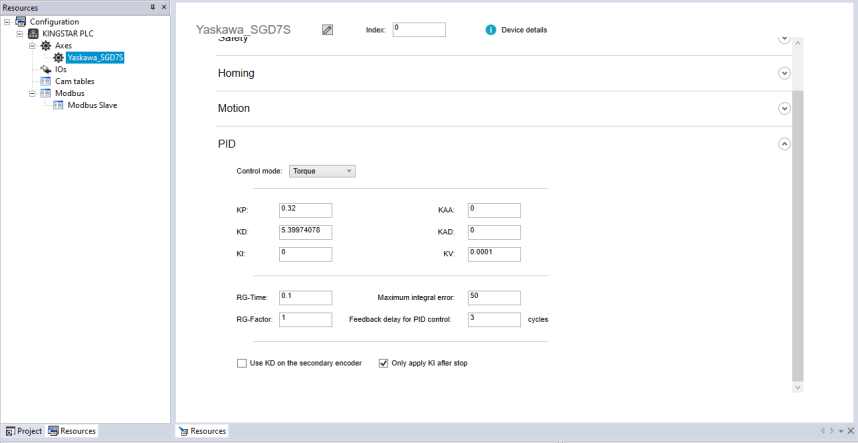Open Device details info icon
Image resolution: width=858 pixels, height=443 pixels.
(x=491, y=30)
